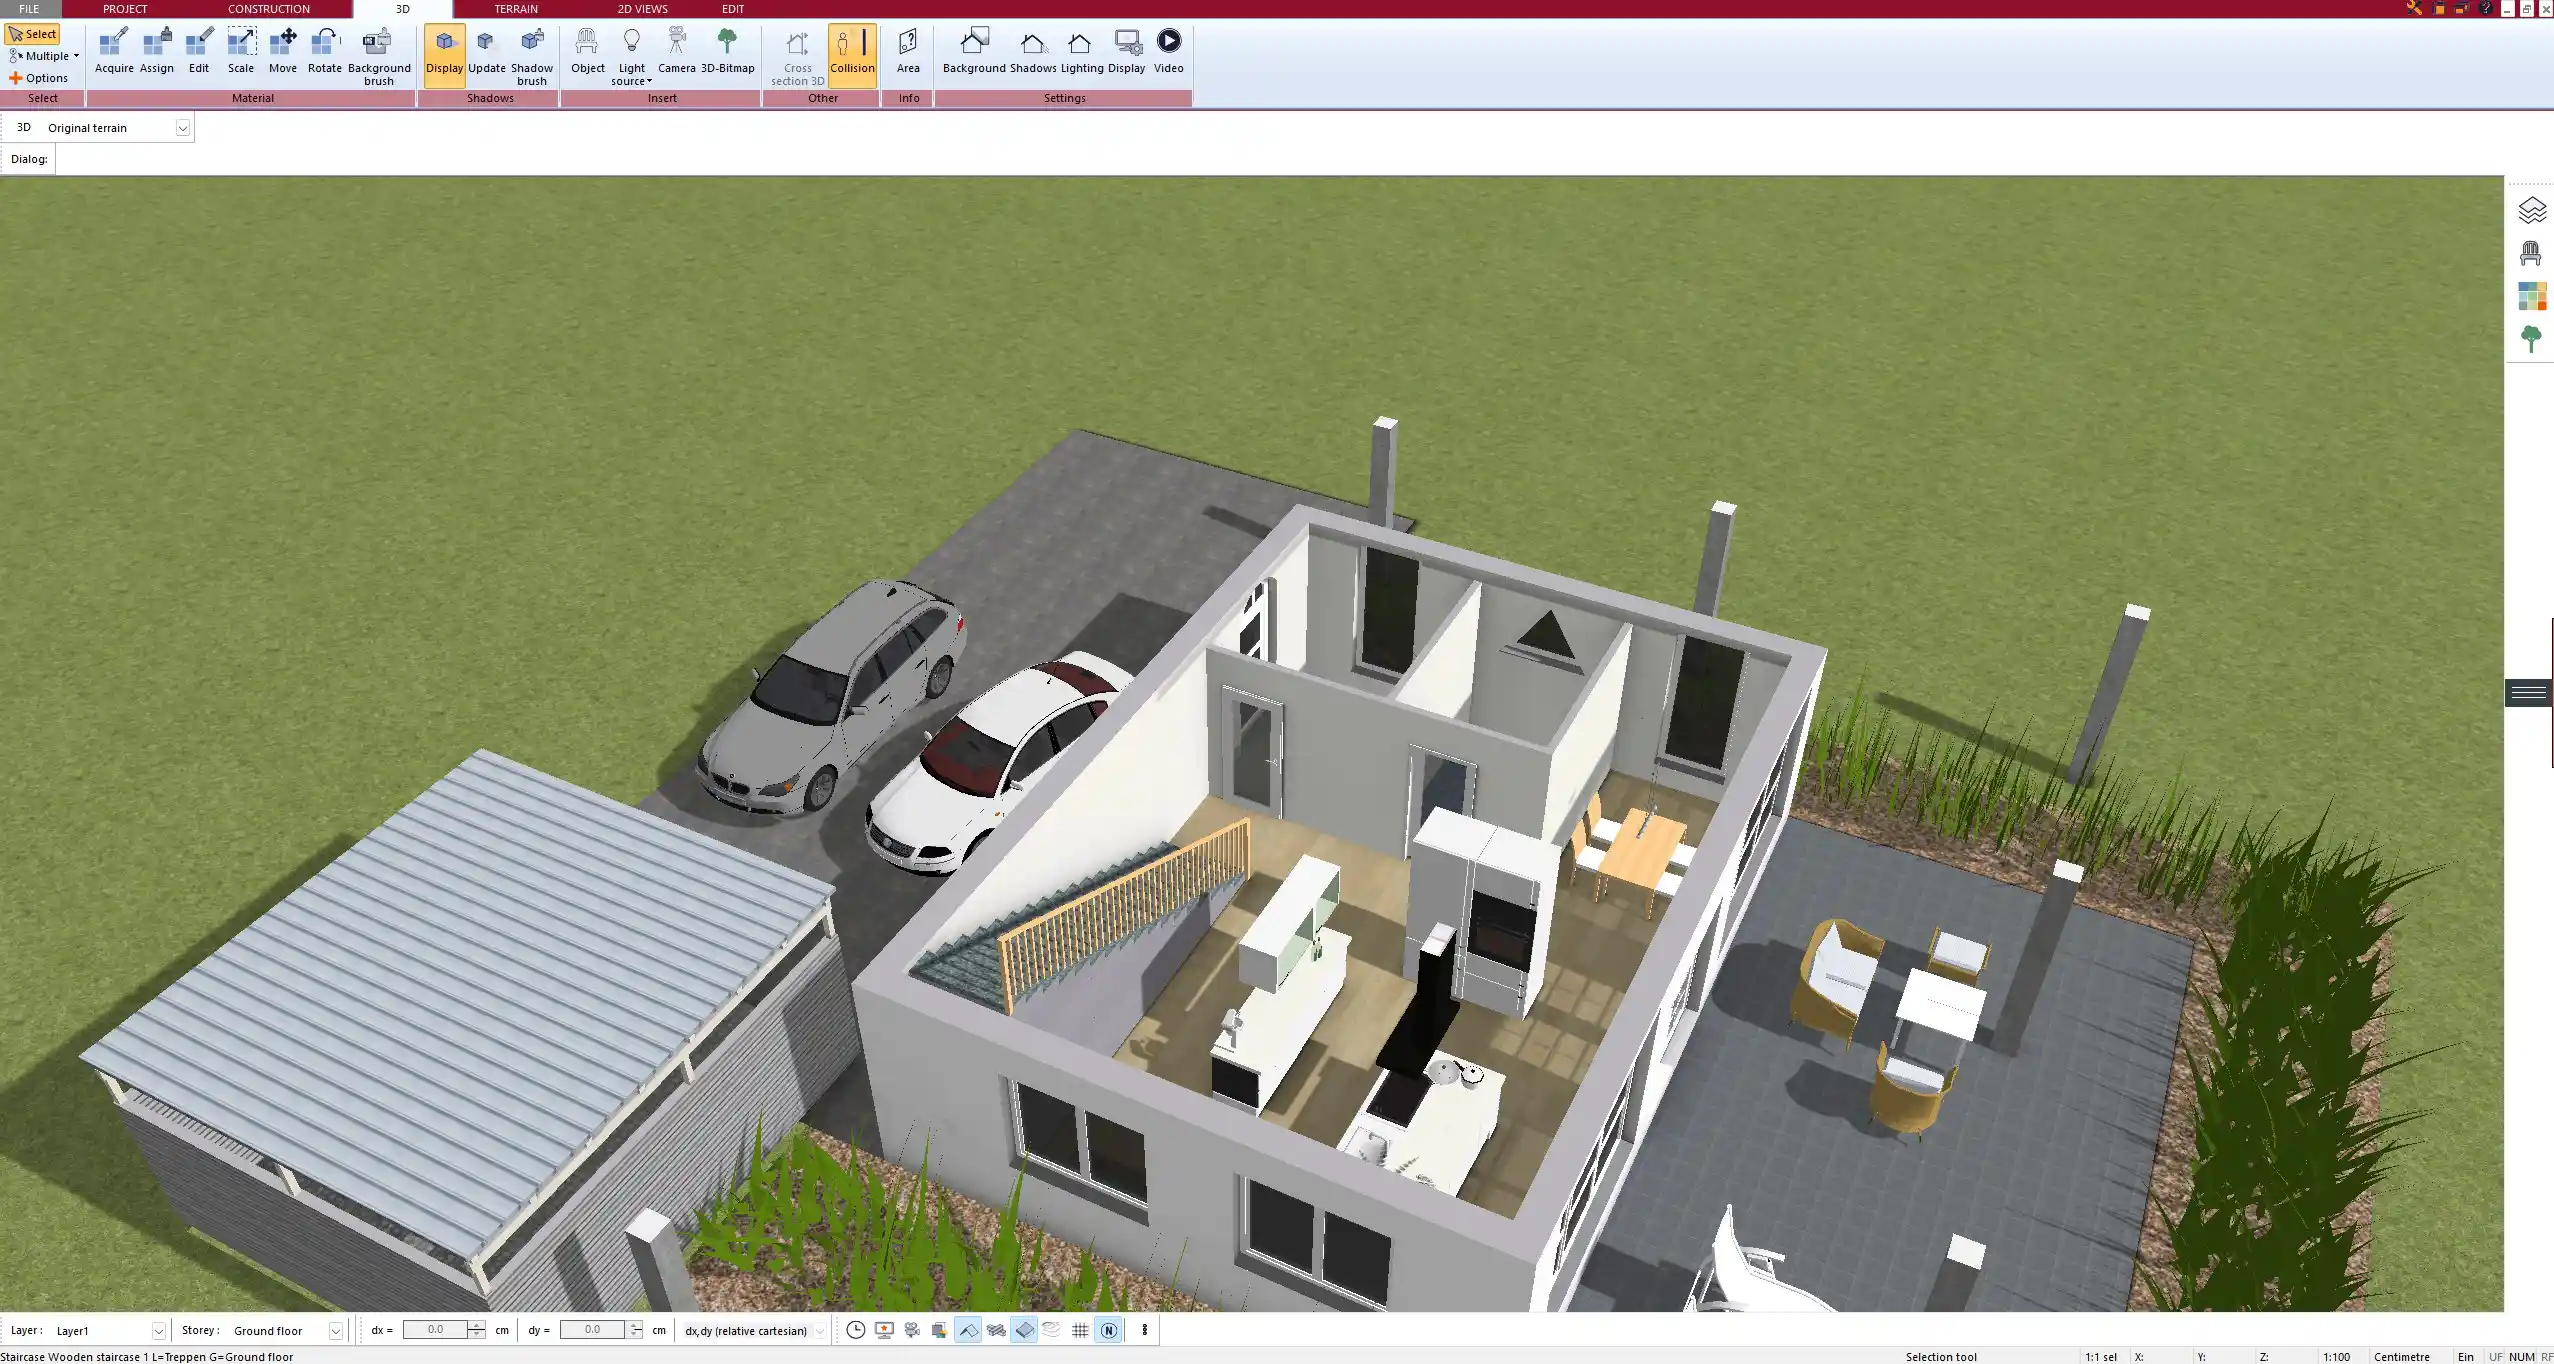Expand the Original terrain dropdown

pyautogui.click(x=183, y=128)
